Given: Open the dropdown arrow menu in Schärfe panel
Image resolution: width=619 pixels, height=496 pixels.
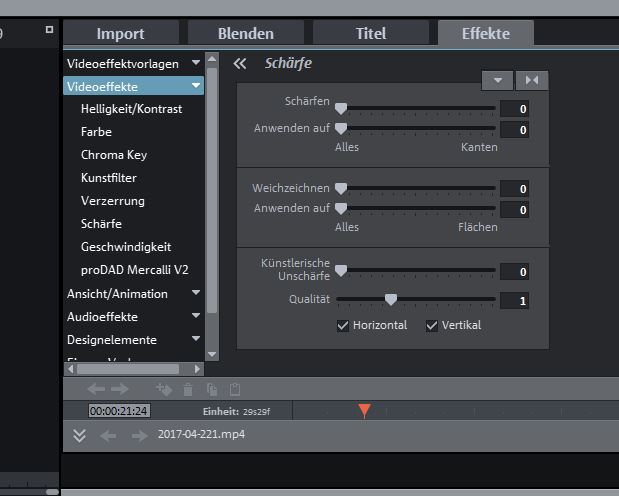Looking at the screenshot, I should click(x=497, y=80).
